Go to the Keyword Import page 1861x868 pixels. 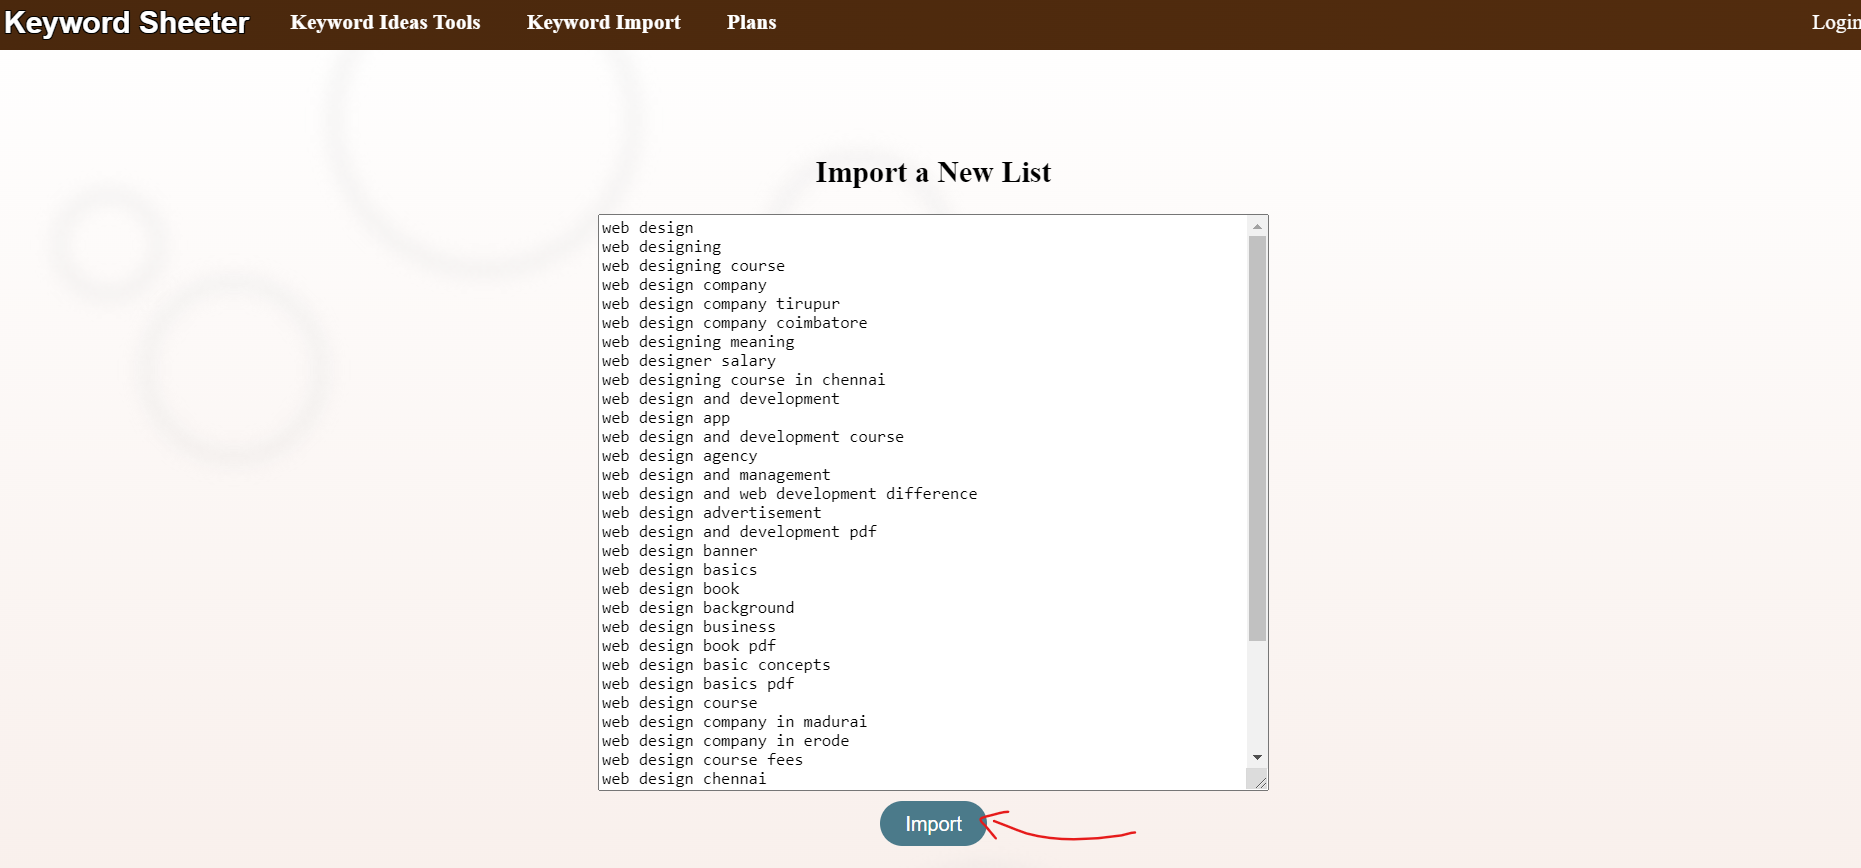(603, 23)
